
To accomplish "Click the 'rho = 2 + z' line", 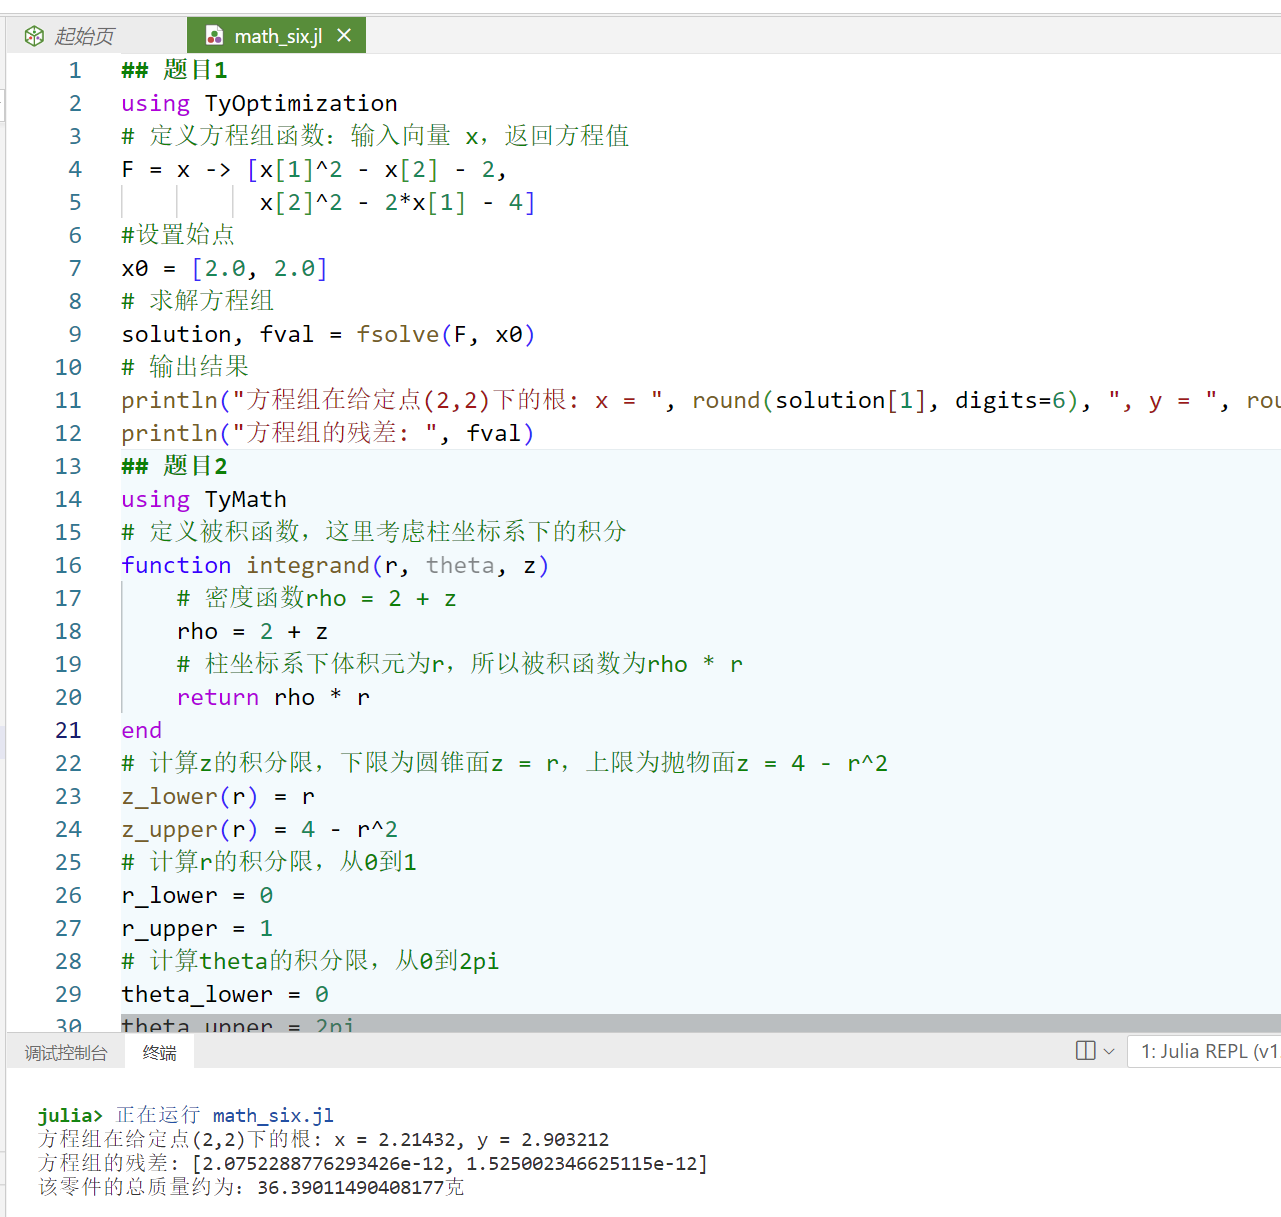I will click(x=252, y=631).
